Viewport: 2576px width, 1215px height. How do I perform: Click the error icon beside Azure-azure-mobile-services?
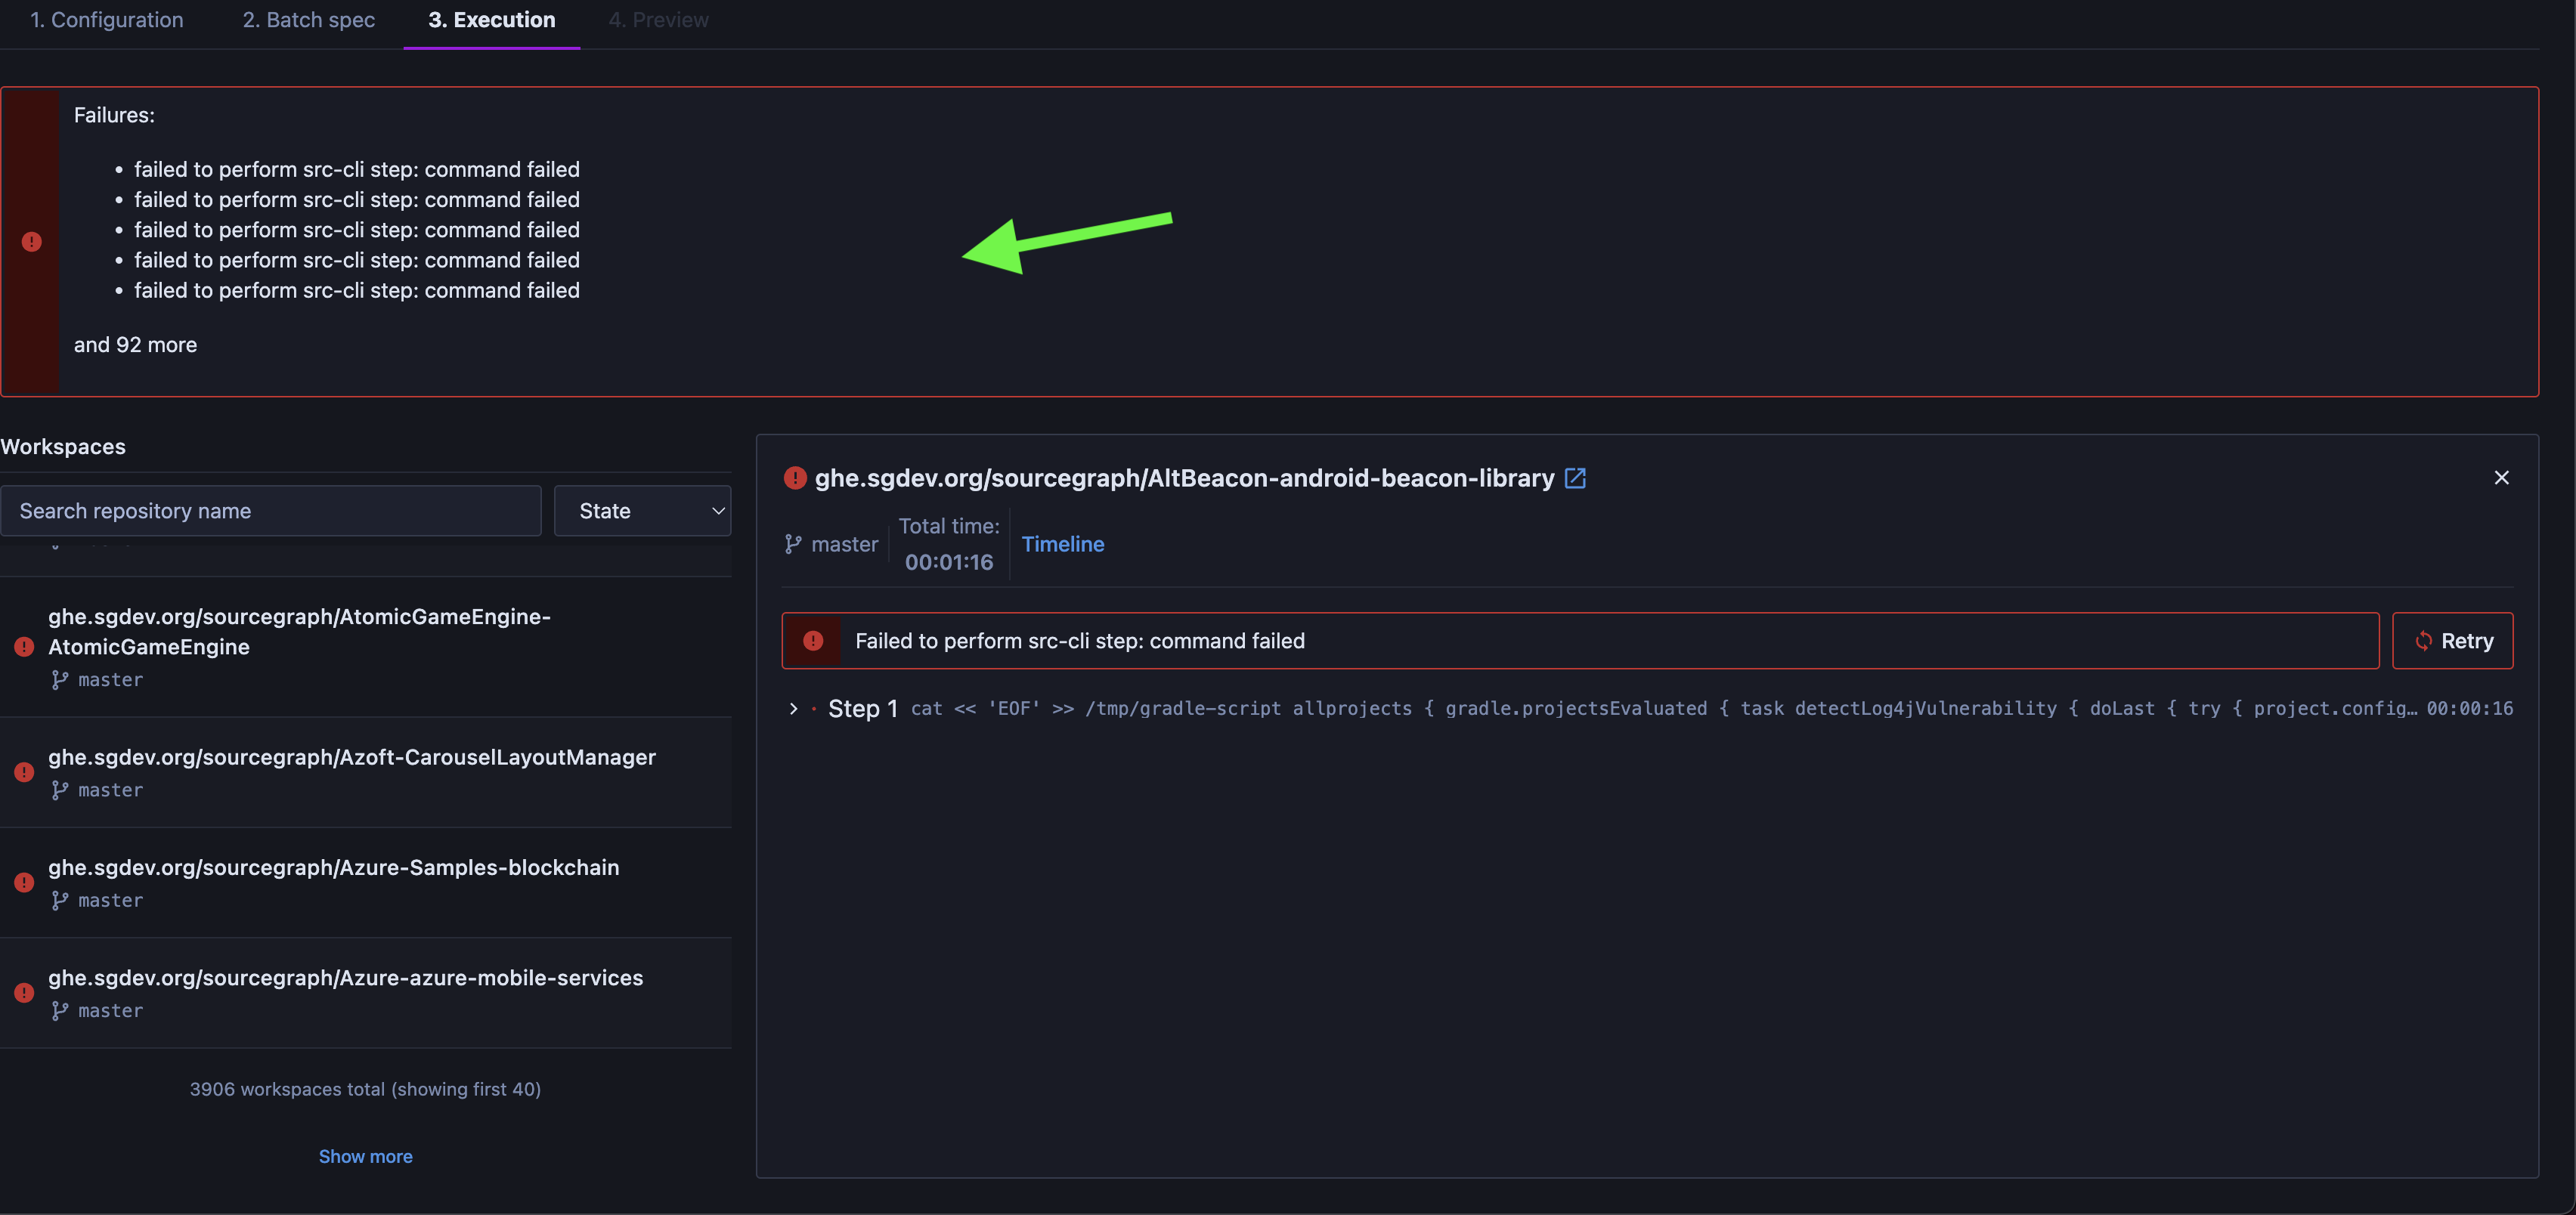24,993
